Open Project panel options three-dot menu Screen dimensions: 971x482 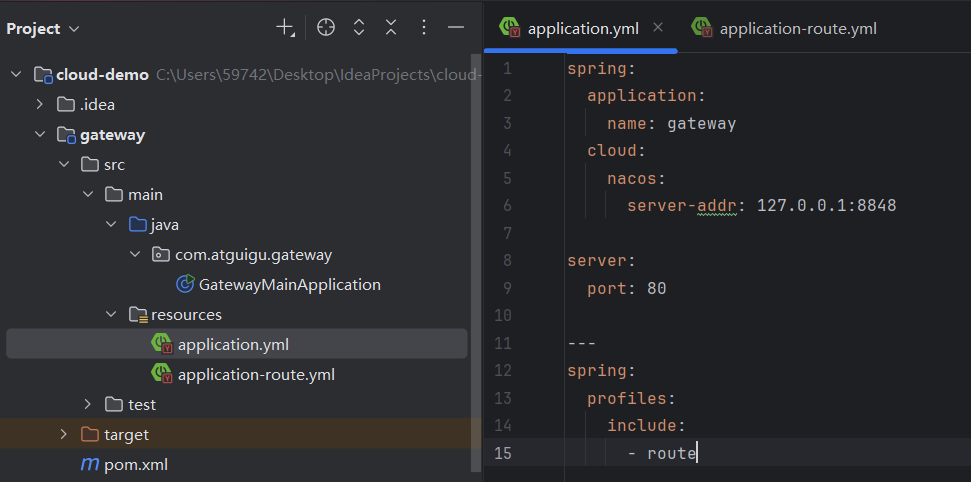click(x=424, y=27)
